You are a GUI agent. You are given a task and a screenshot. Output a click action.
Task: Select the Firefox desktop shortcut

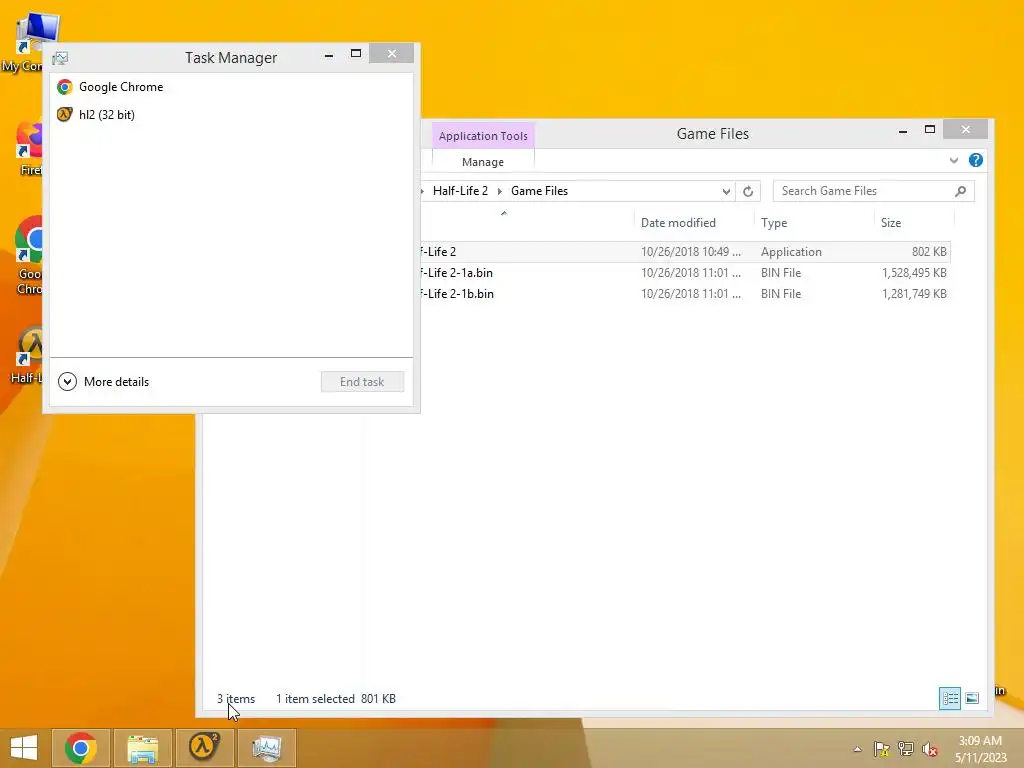[29, 149]
